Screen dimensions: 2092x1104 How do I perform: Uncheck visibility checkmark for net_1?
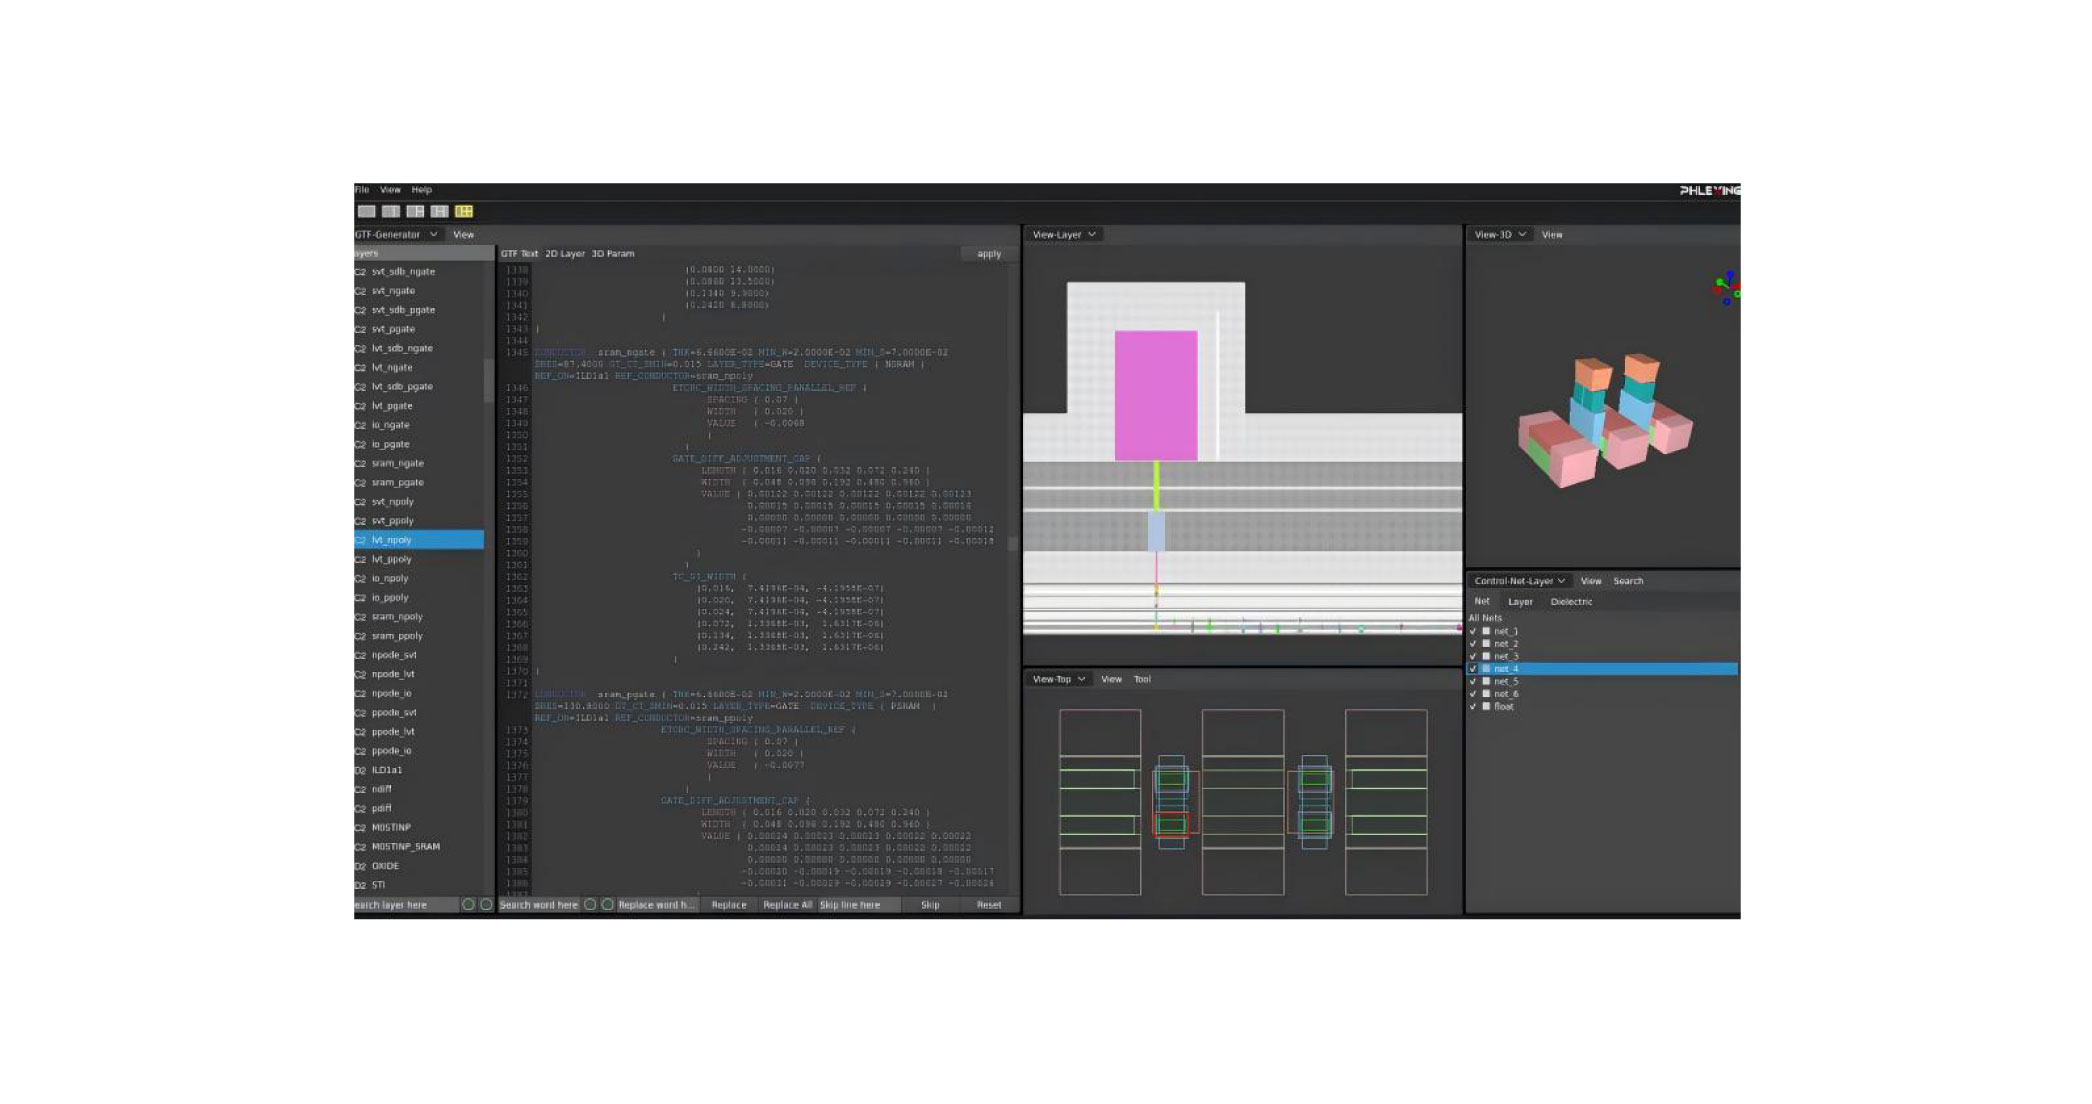pos(1473,631)
